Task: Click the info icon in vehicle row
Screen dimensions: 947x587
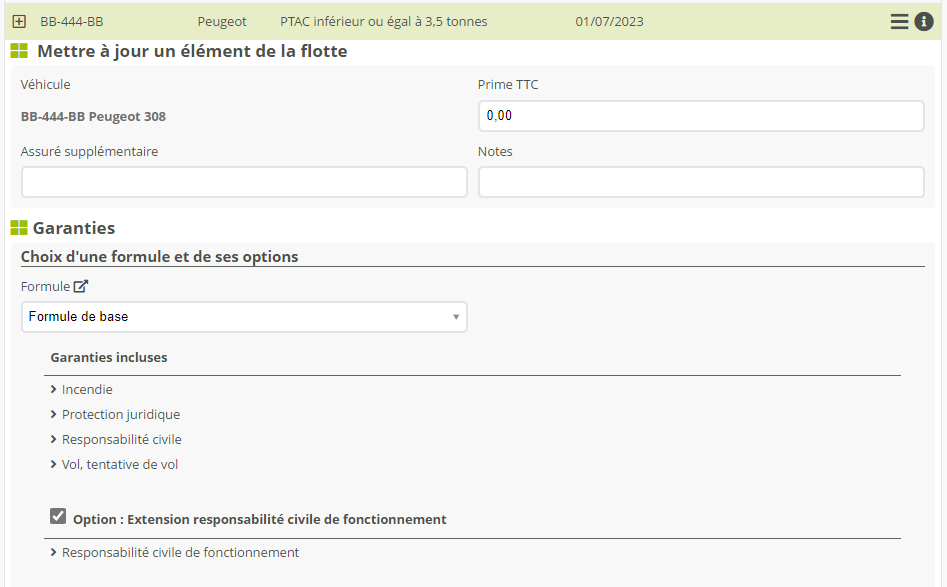Action: (924, 21)
